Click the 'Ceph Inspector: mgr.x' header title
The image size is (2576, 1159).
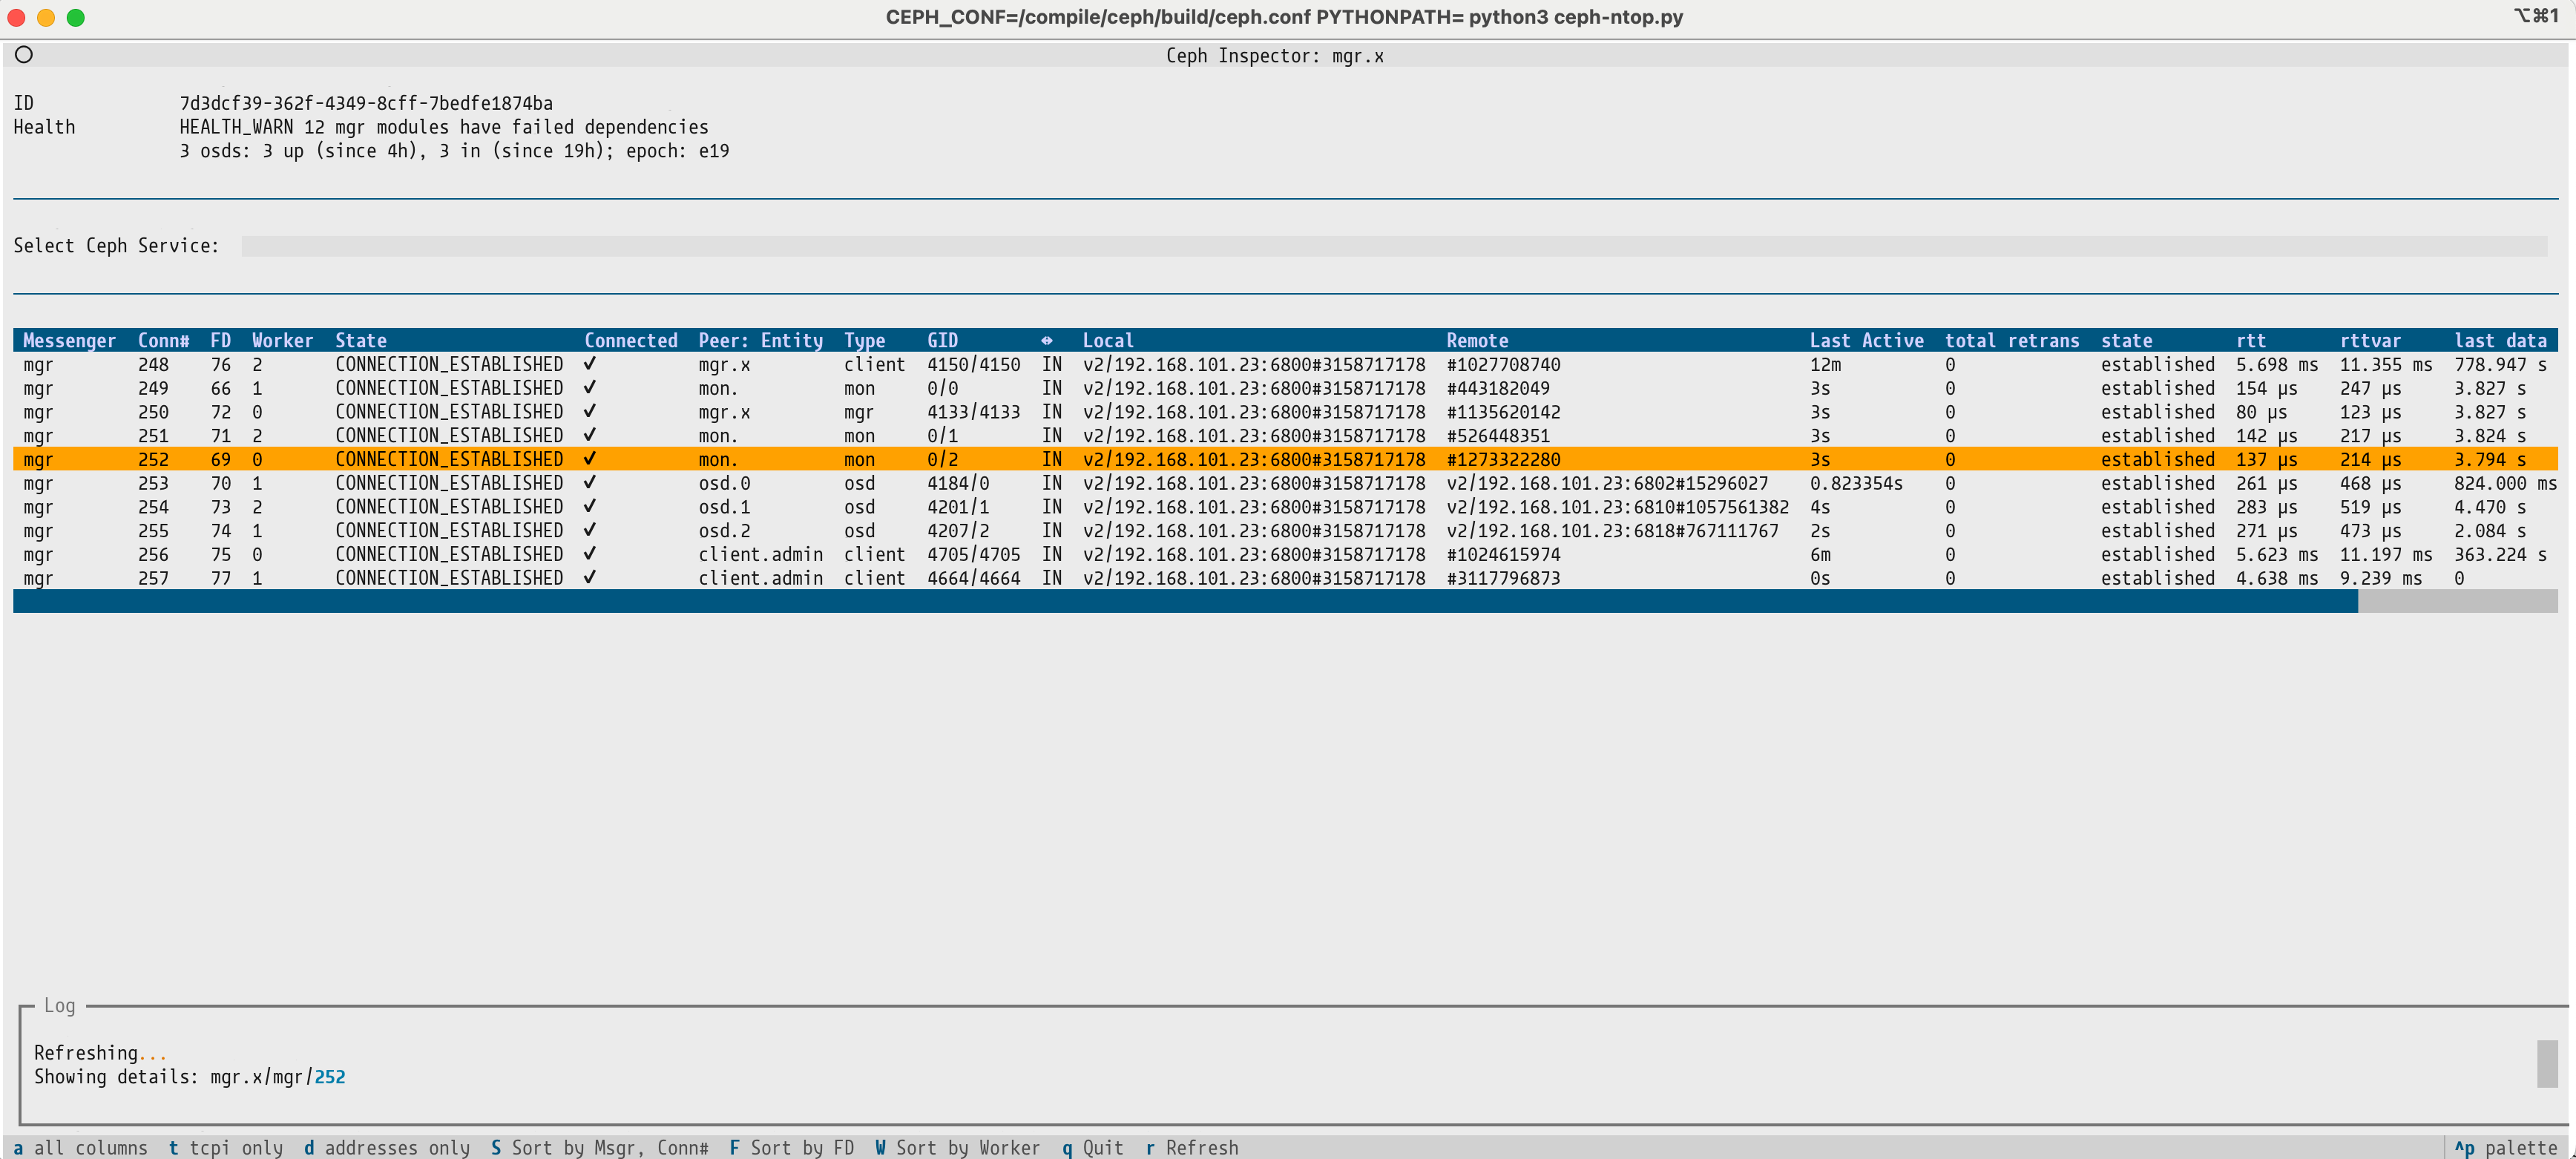click(1275, 56)
